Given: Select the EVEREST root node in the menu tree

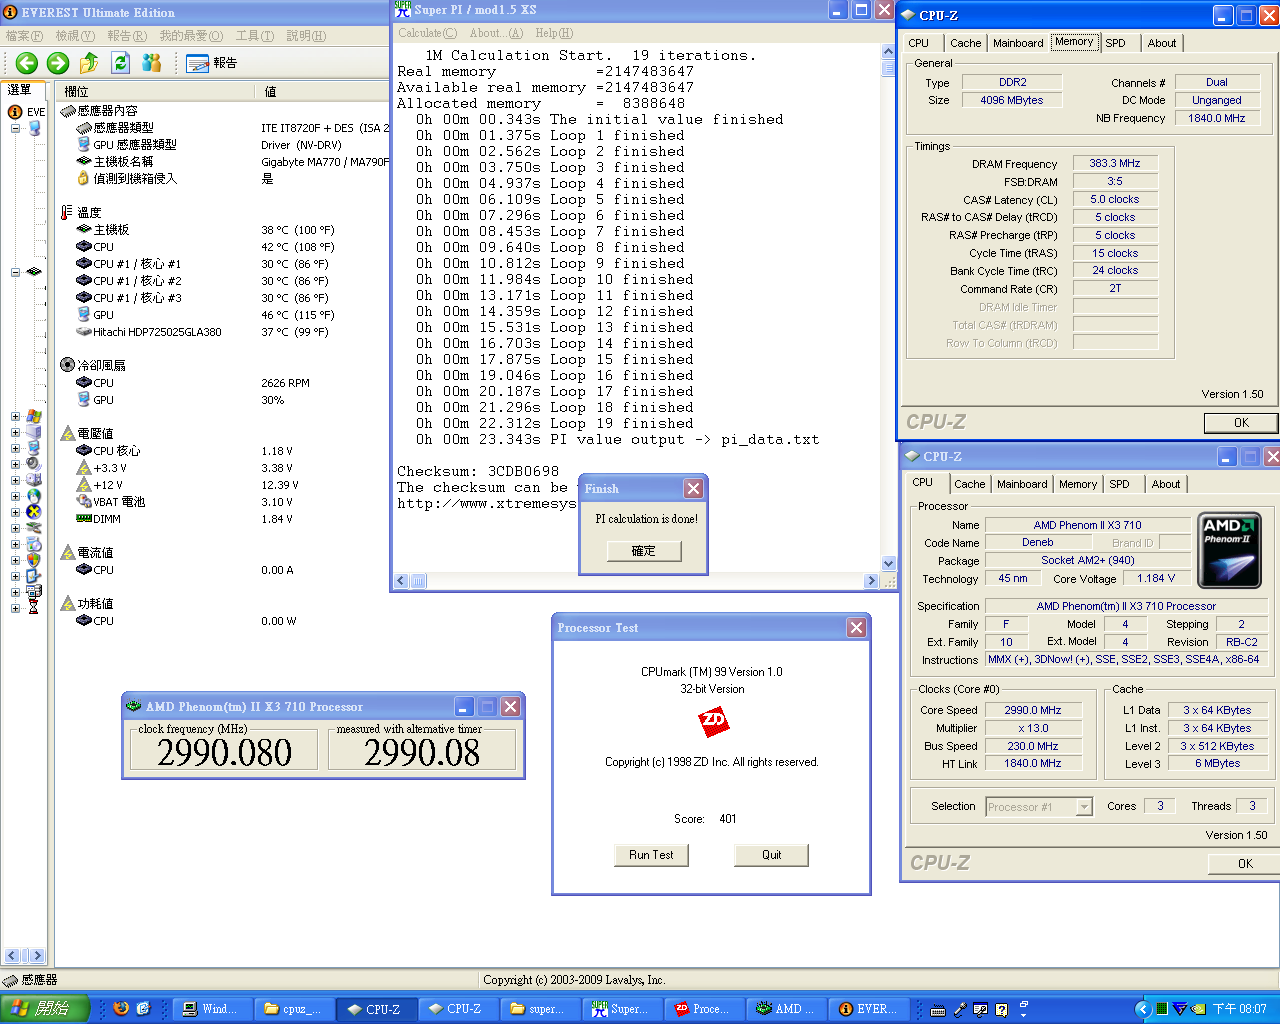Looking at the screenshot, I should (x=27, y=112).
